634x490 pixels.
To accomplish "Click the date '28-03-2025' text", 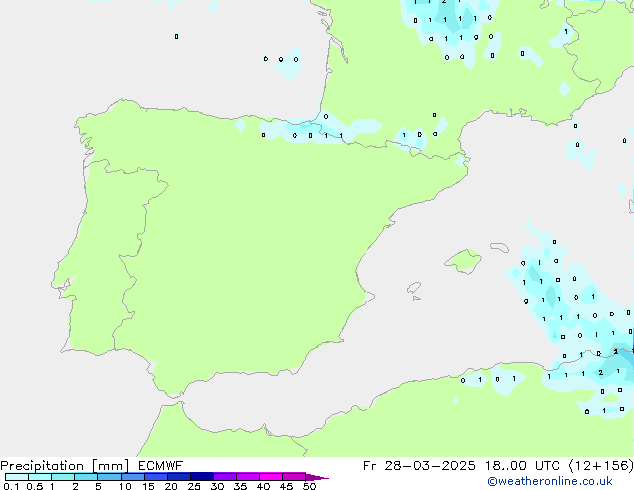I will click(x=430, y=466).
